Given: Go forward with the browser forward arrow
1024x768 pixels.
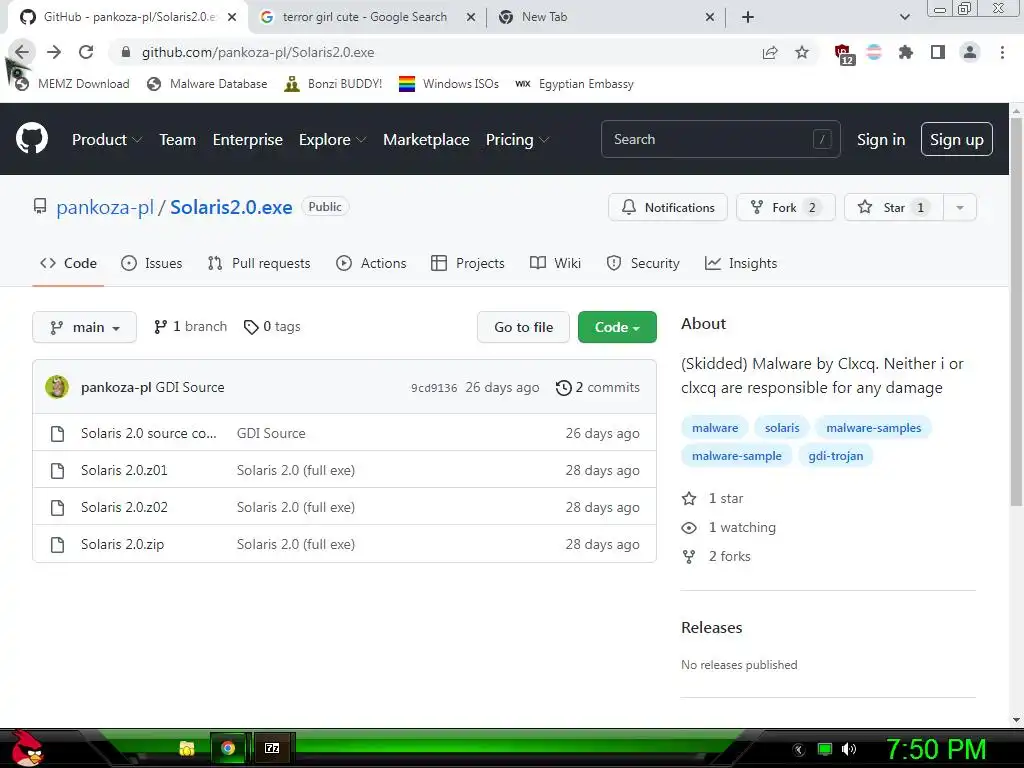Looking at the screenshot, I should point(54,52).
